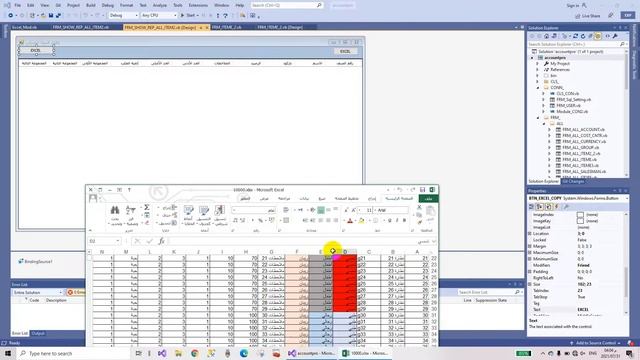Collapse the CONN_ folder in Solution Explorer

coord(538,88)
